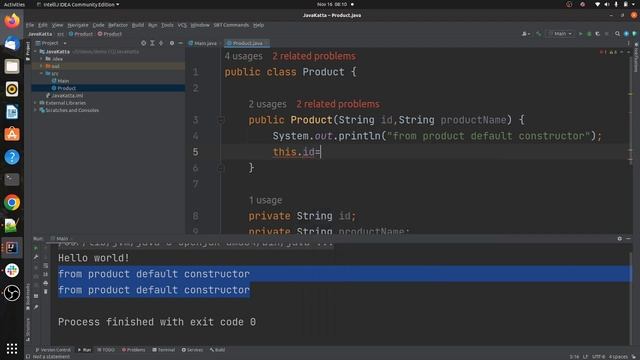Expand the out folder node
640x360 pixels.
click(x=41, y=66)
